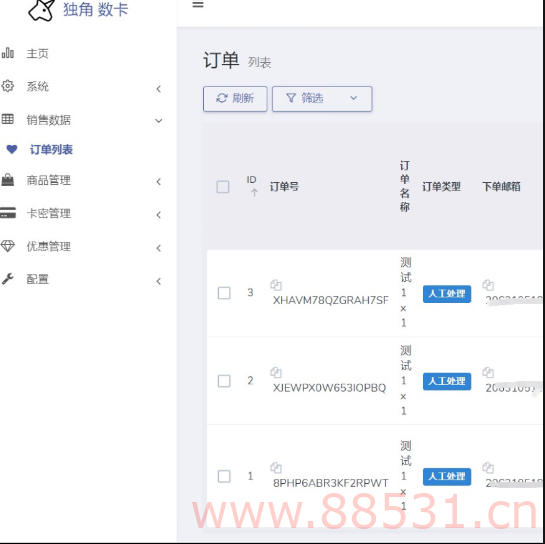Screen dimensions: 545x544
Task: Select the checkbox for order ID 3
Action: point(224,293)
